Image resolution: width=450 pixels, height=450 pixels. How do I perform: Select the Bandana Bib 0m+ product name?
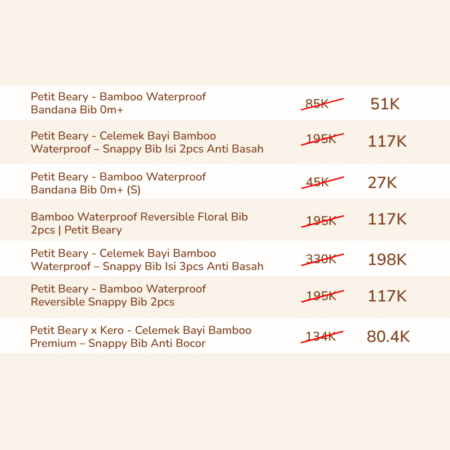pos(118,103)
